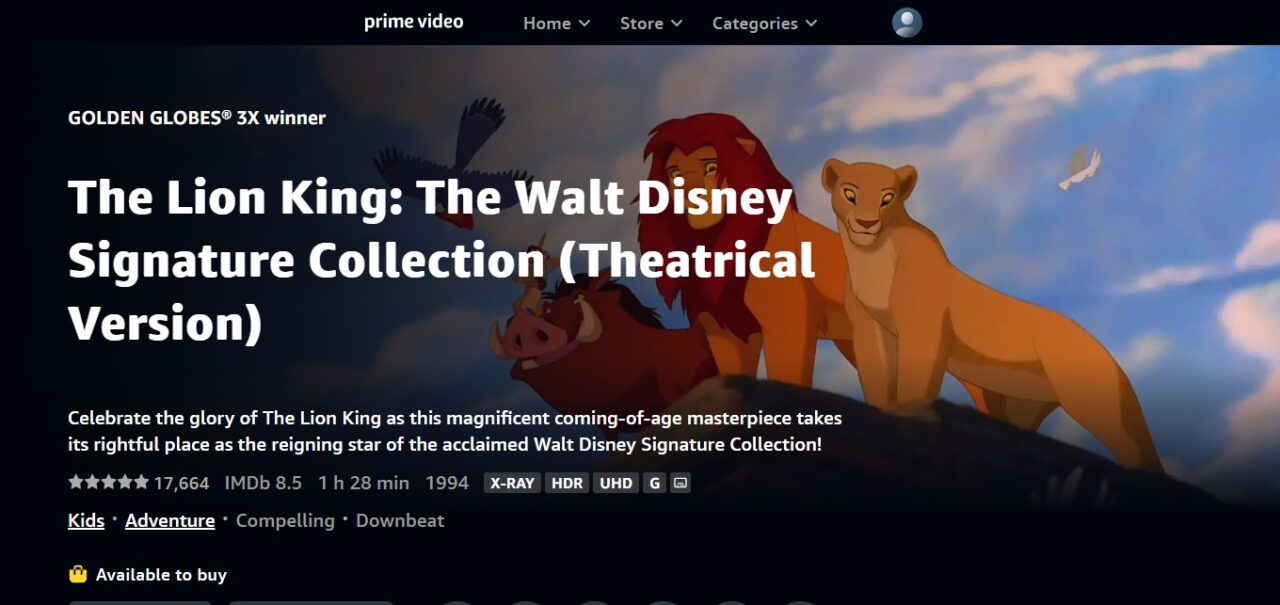Click the UHD badge
Screen dimensions: 1280x605
(x=616, y=483)
